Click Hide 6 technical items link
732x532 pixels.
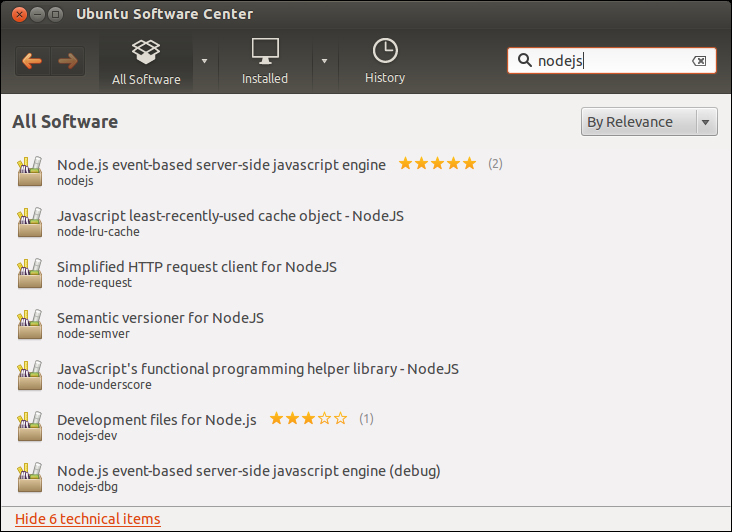88,519
